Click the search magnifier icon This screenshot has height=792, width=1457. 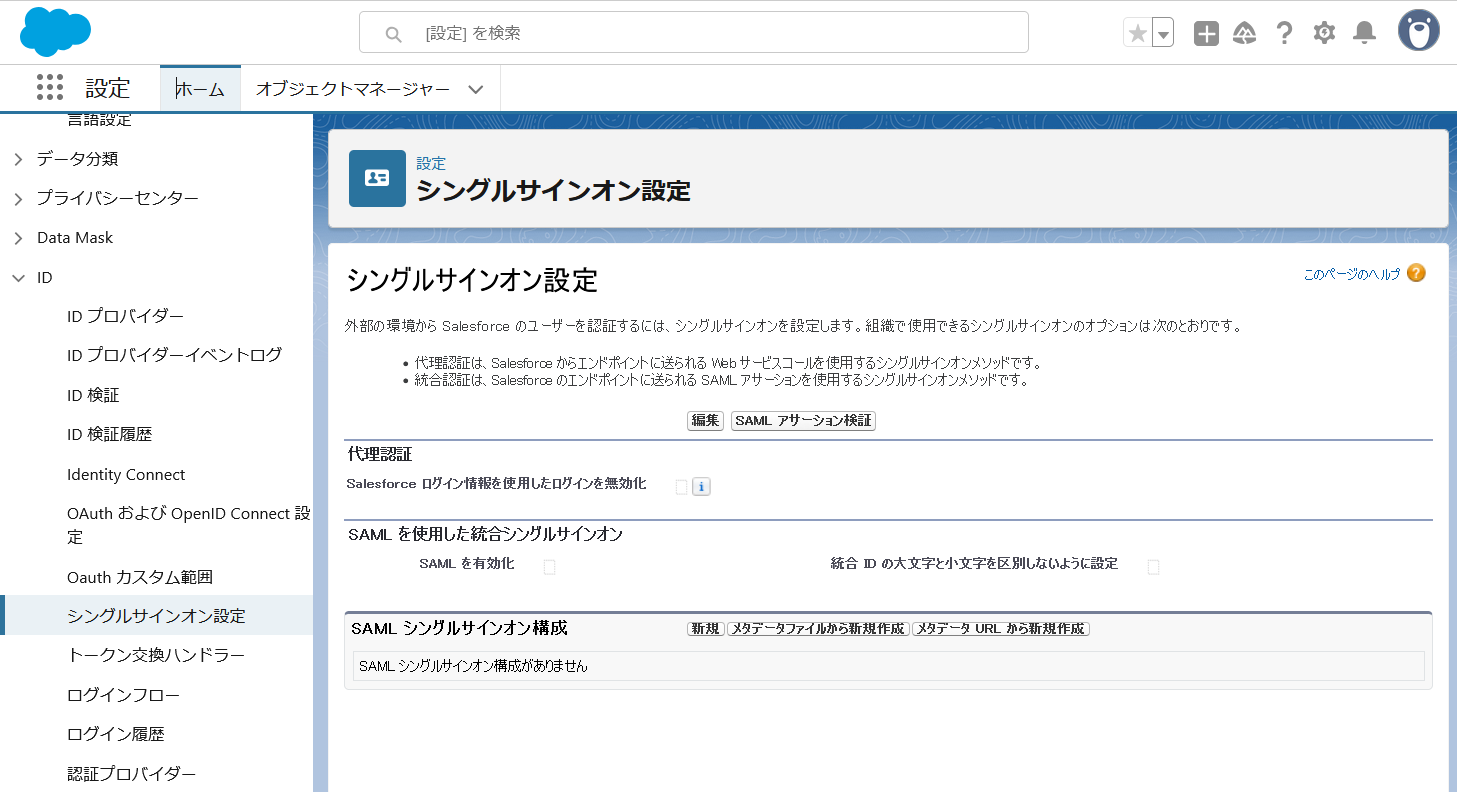[394, 34]
